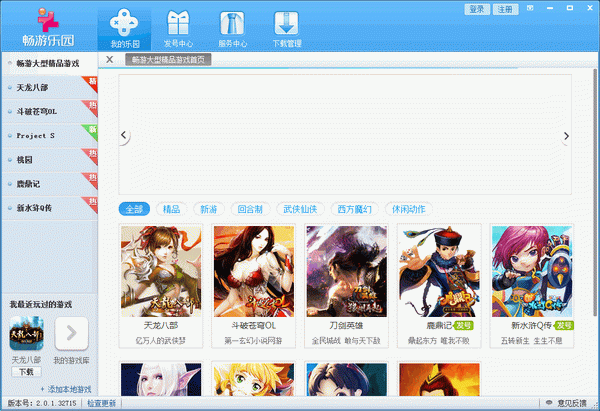Click the 检查更新 link
The height and width of the screenshot is (411, 600).
click(x=101, y=403)
